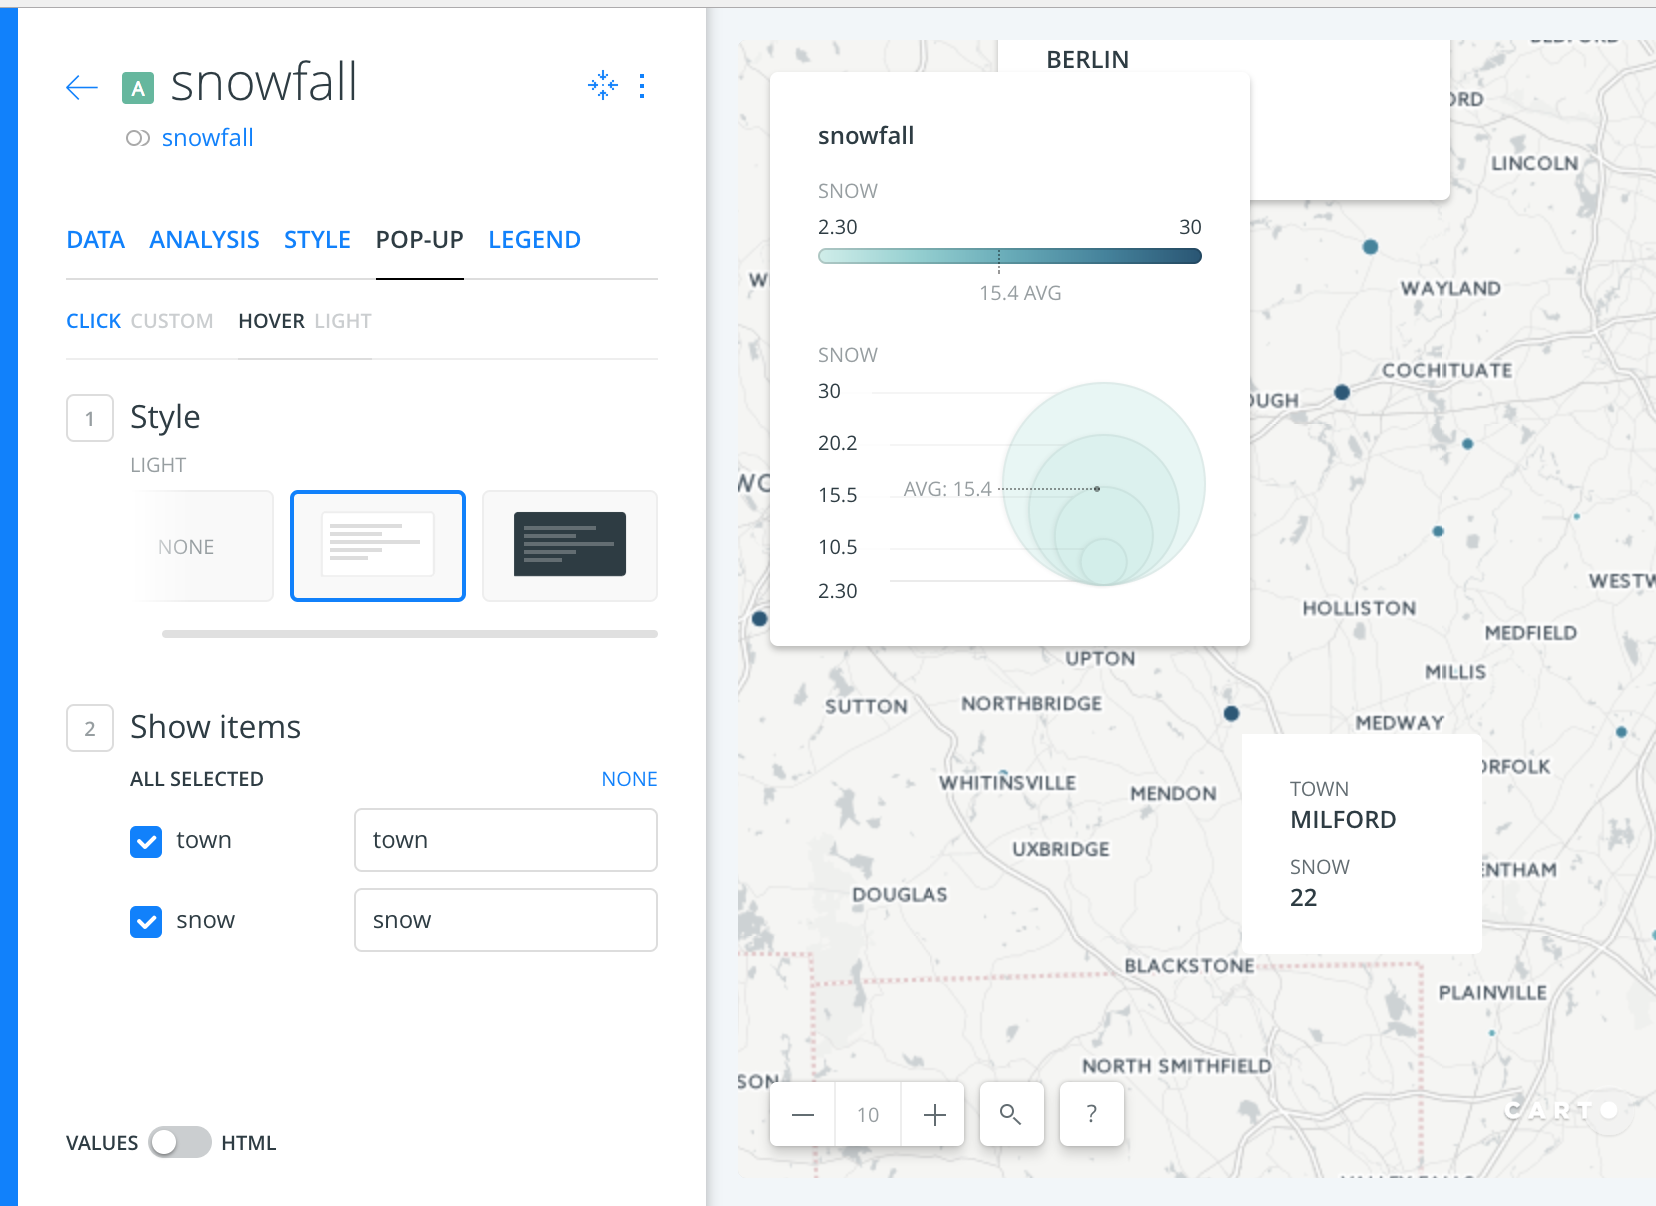Screen dimensions: 1656x1206
Task: Click the 15.4 AVG legend label
Action: tap(1020, 293)
